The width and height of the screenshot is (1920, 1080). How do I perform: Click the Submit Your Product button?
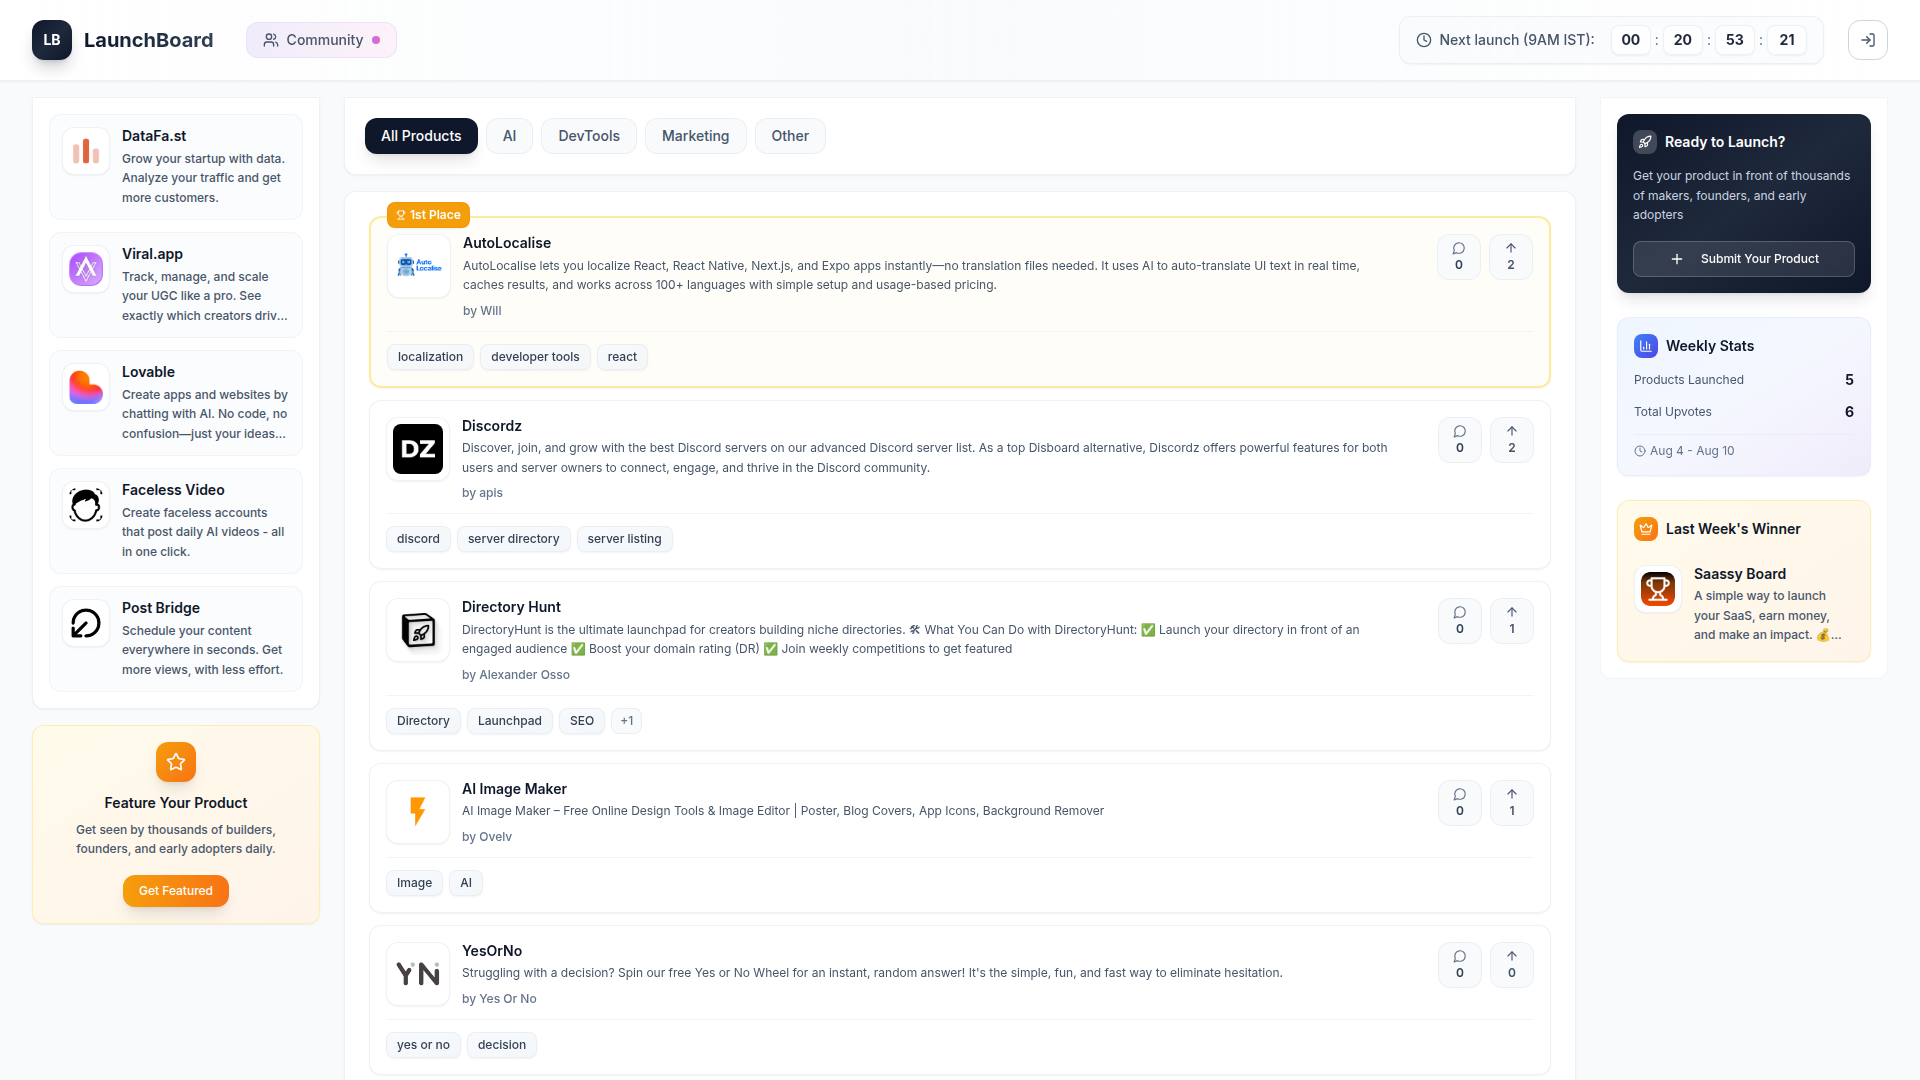[x=1743, y=259]
